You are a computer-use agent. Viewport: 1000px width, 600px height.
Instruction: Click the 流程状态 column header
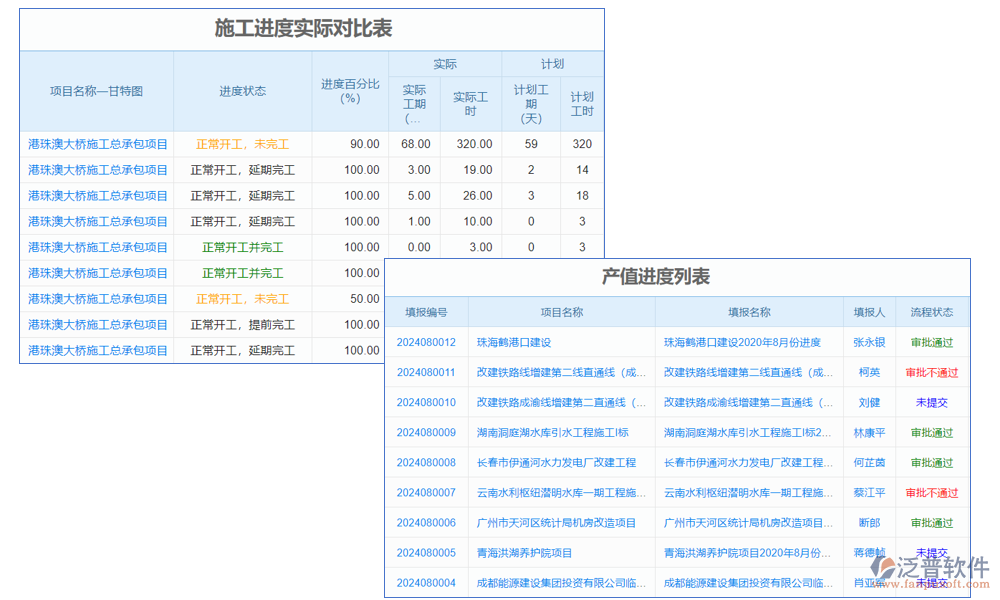pos(932,310)
